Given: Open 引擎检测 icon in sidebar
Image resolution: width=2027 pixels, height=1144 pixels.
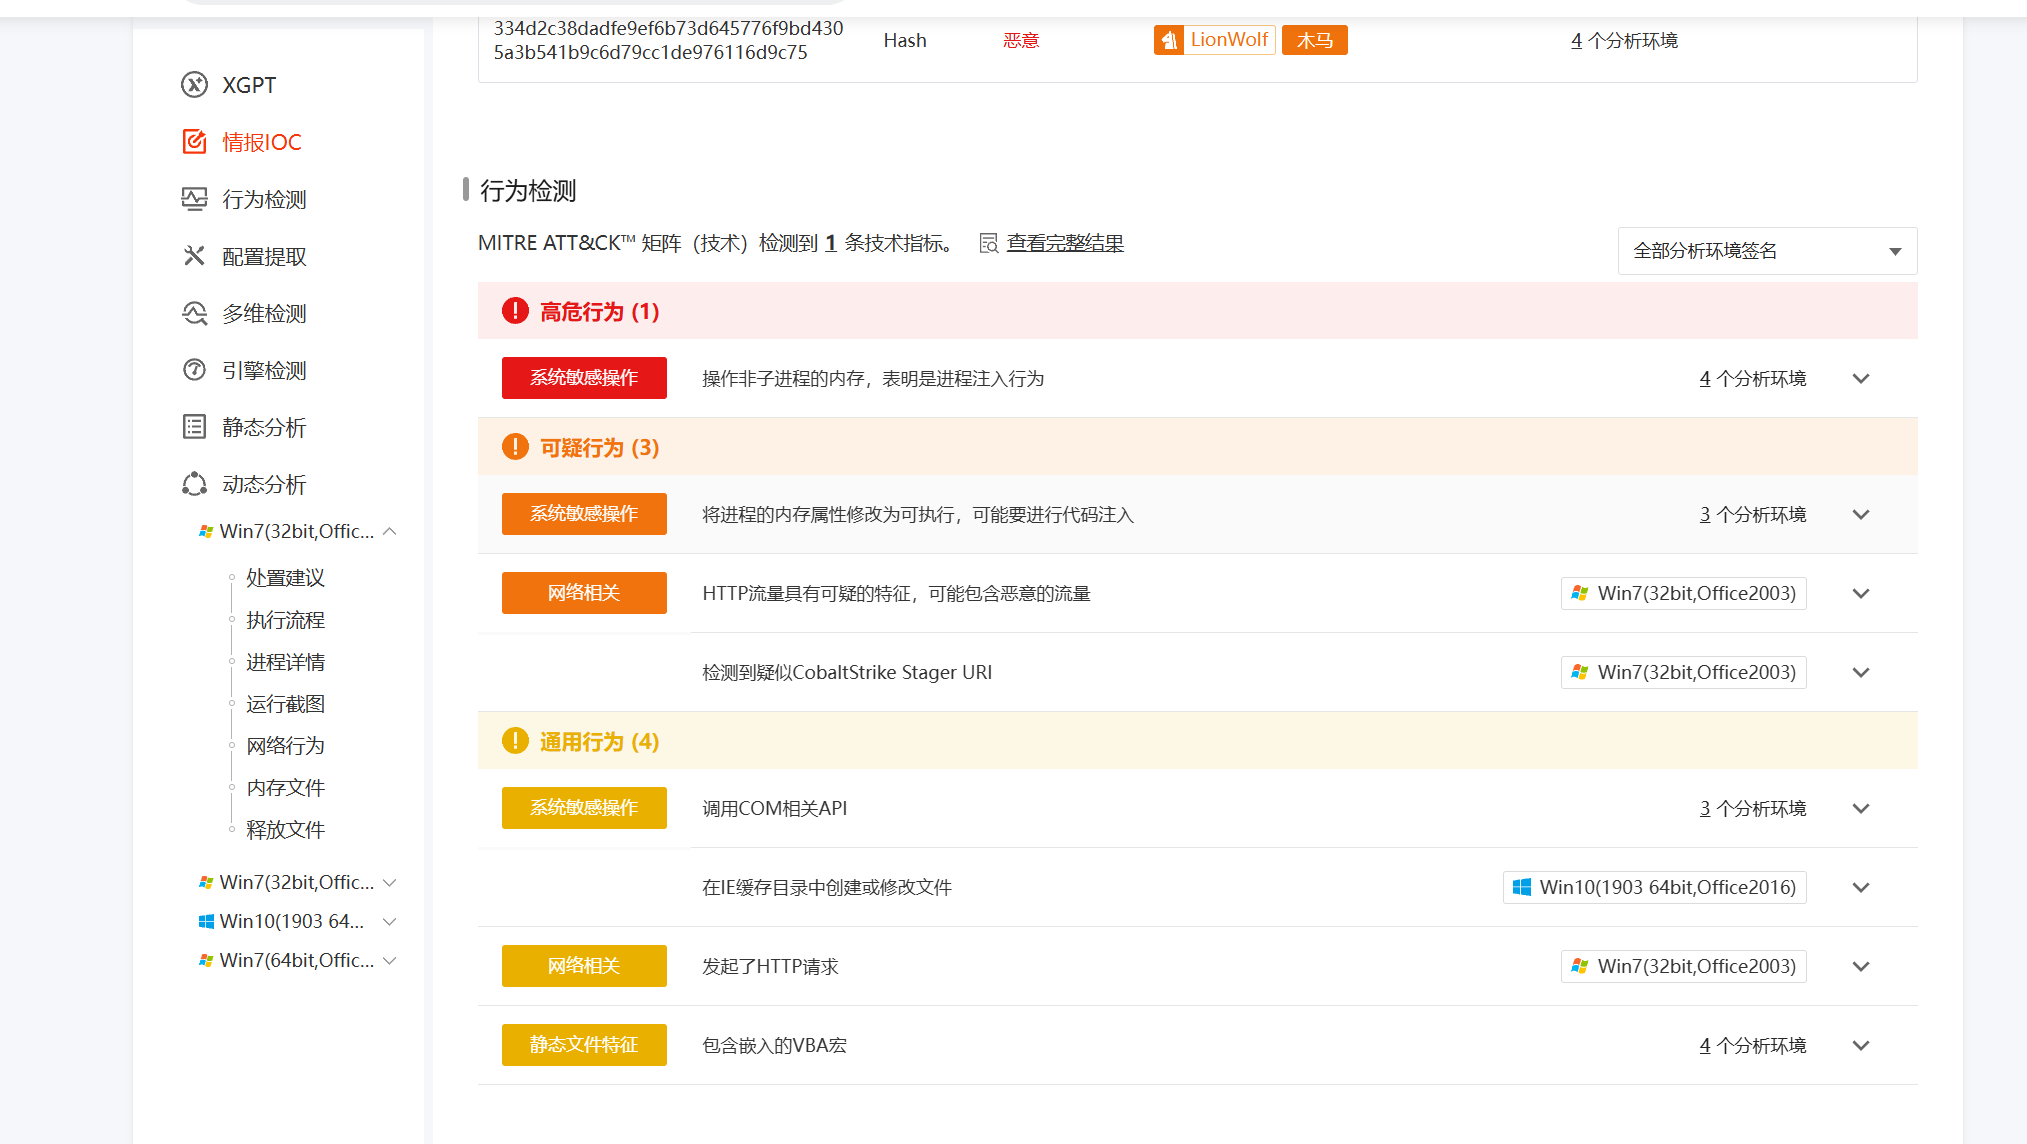Looking at the screenshot, I should tap(194, 370).
